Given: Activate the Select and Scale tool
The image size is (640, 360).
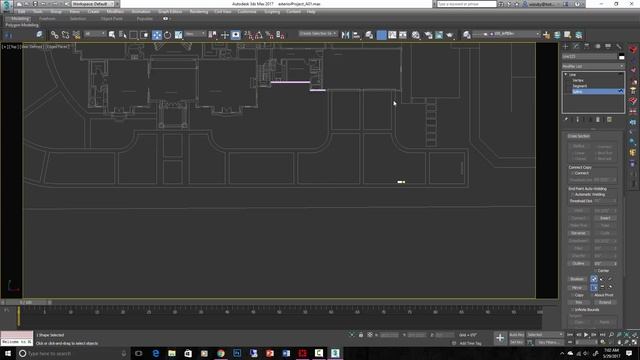Looking at the screenshot, I should [x=178, y=35].
